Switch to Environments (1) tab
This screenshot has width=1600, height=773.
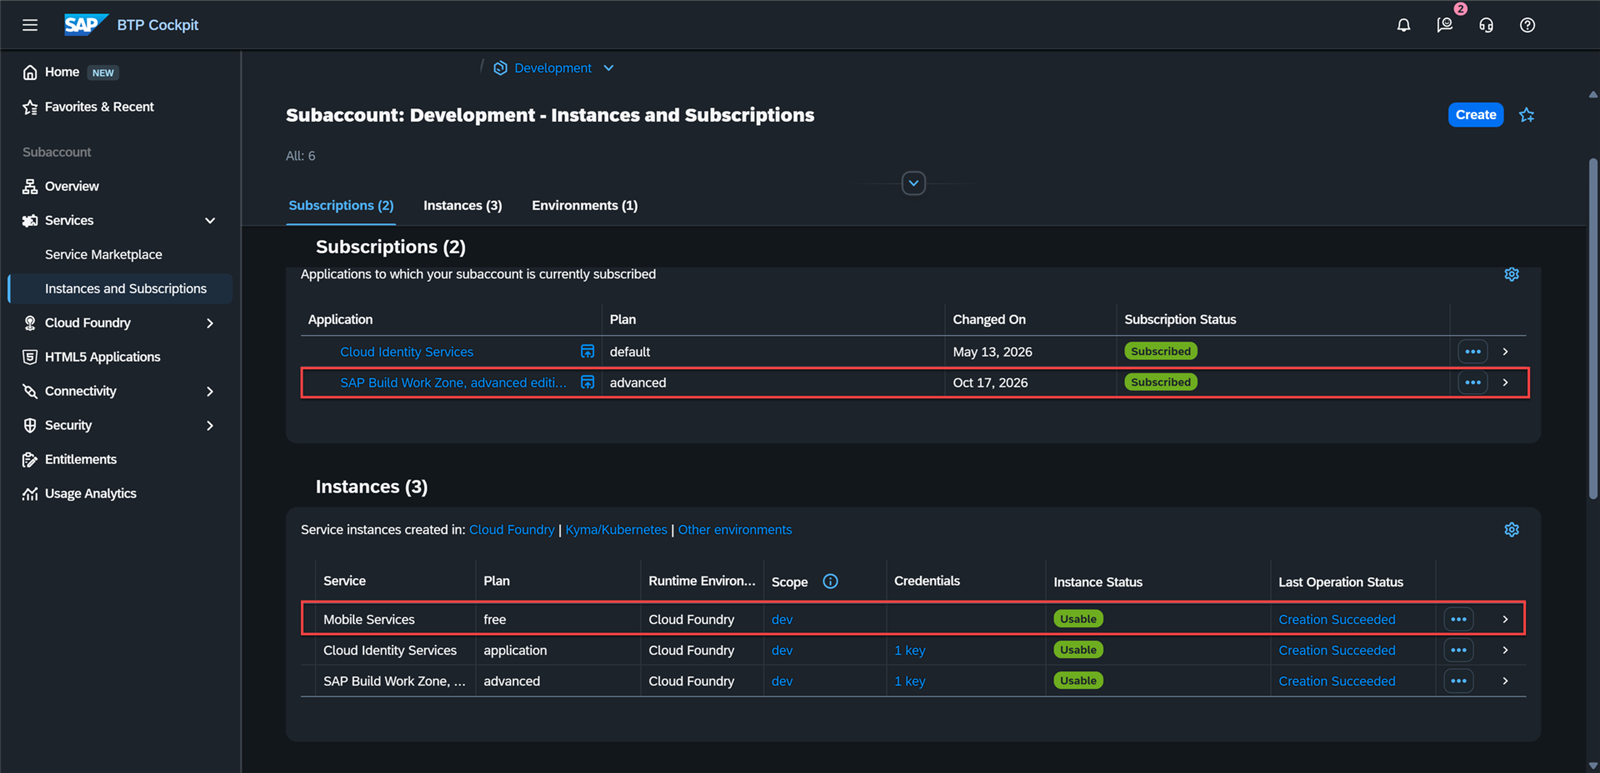[x=585, y=205]
